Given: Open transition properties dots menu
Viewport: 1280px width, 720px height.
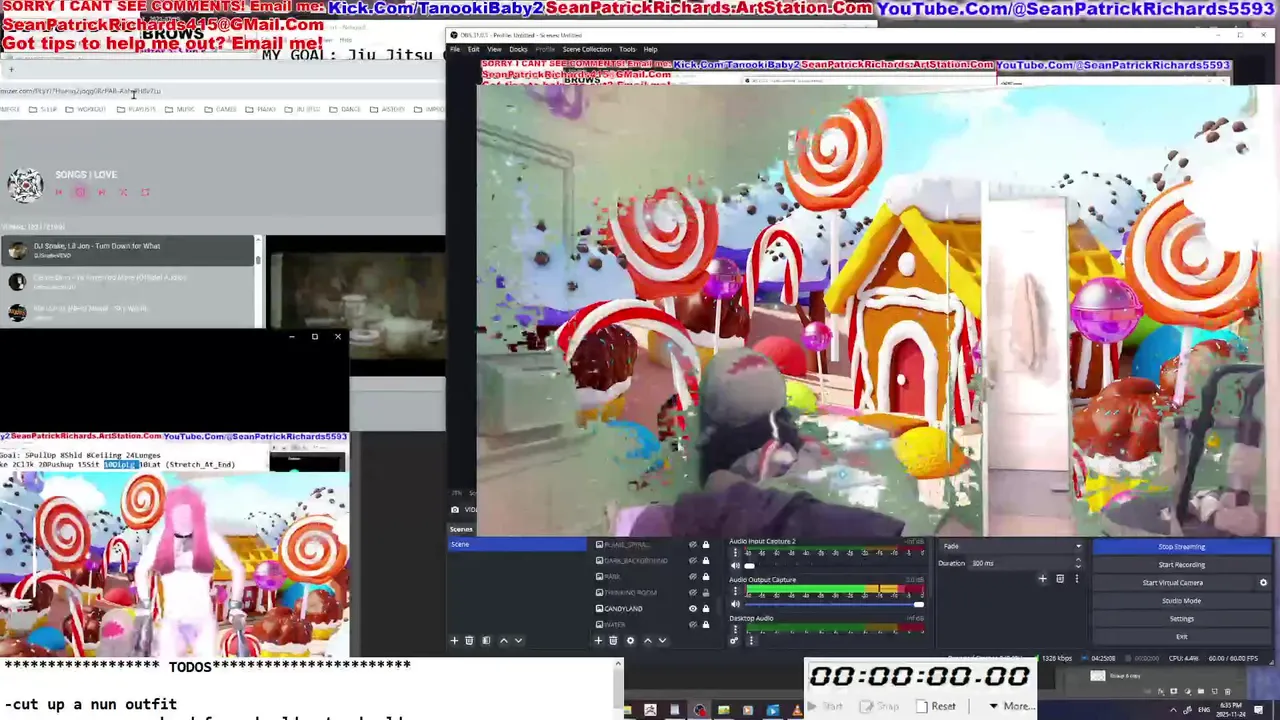Looking at the screenshot, I should coord(1077,578).
